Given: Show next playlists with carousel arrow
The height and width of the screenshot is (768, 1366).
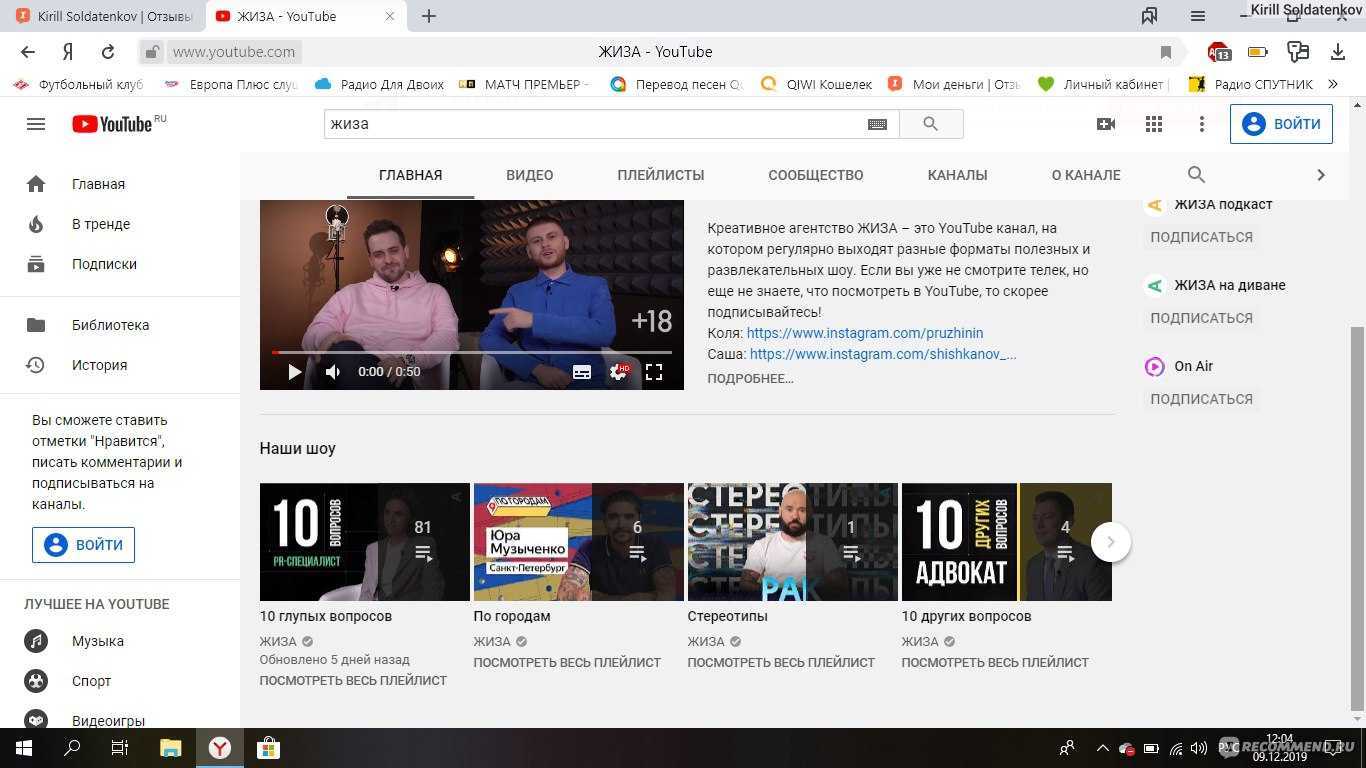Looking at the screenshot, I should click(x=1110, y=542).
